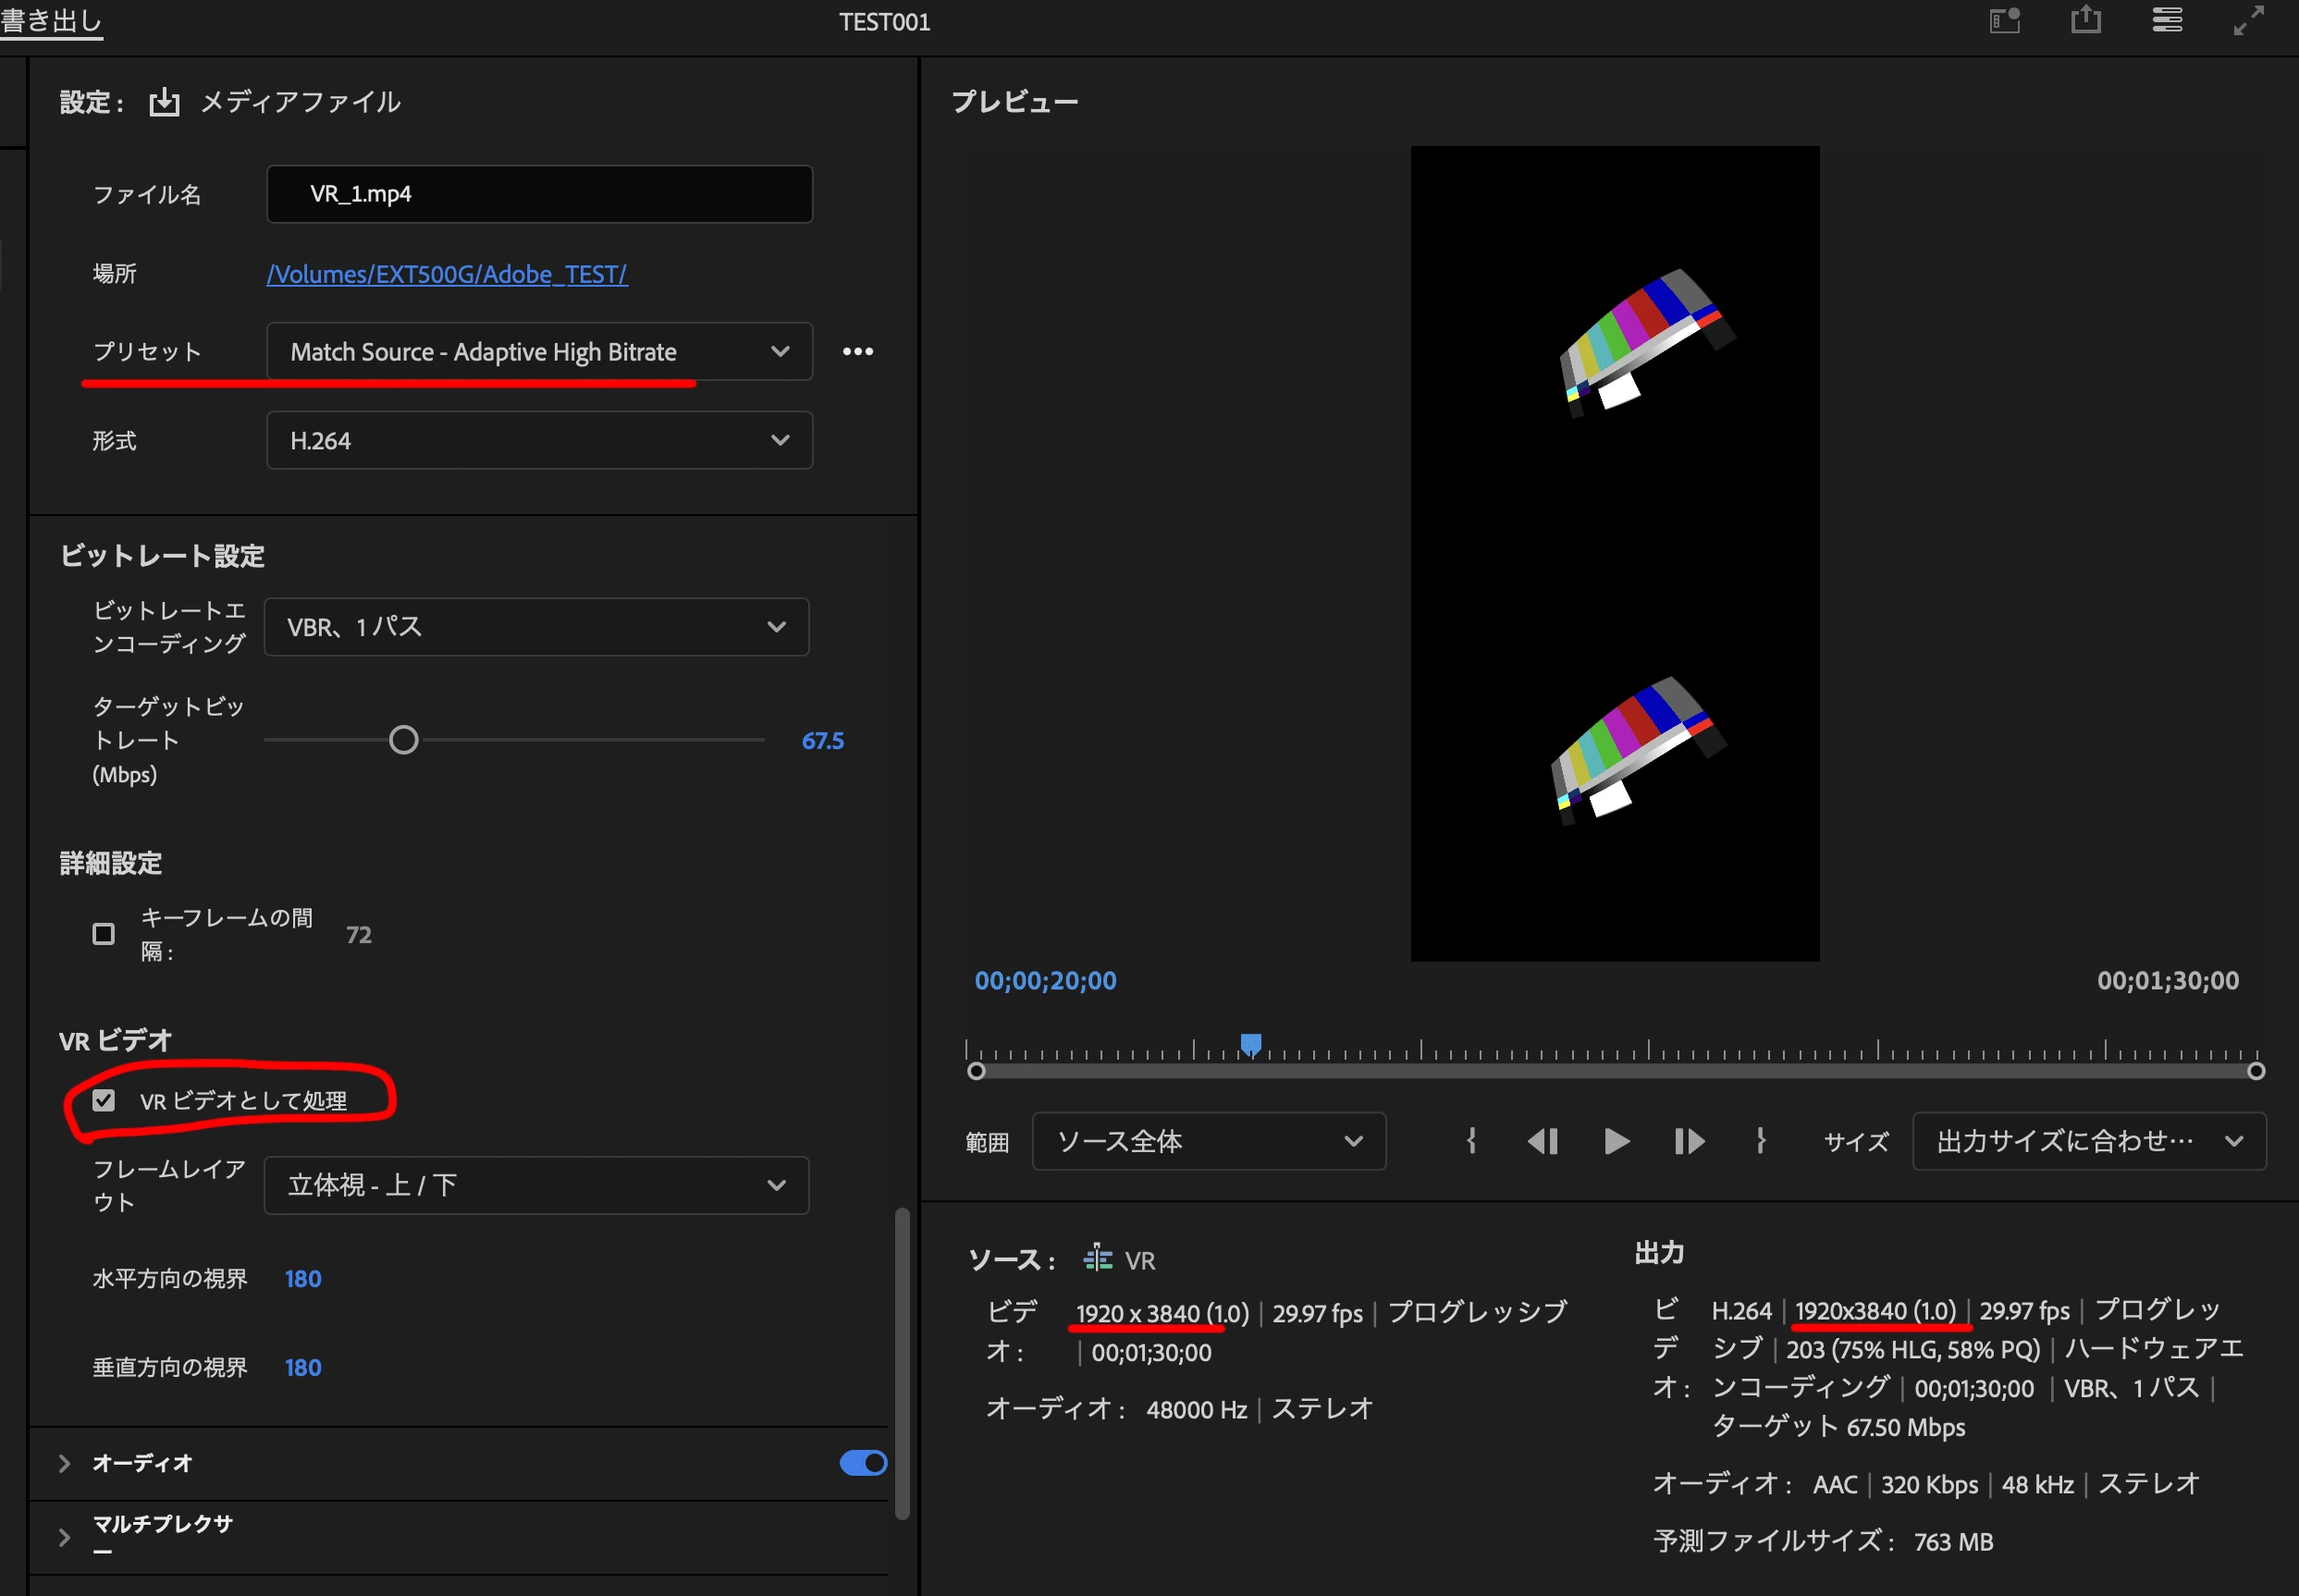Step back one frame in preview

pos(1542,1141)
